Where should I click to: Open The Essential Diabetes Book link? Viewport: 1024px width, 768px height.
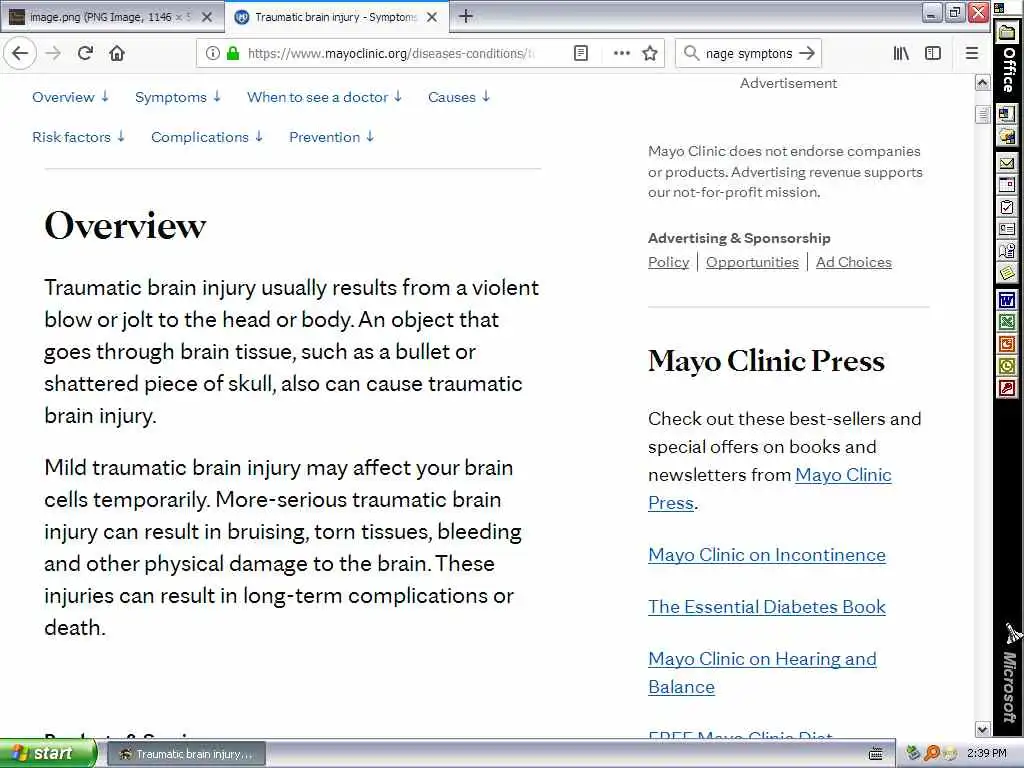[767, 607]
